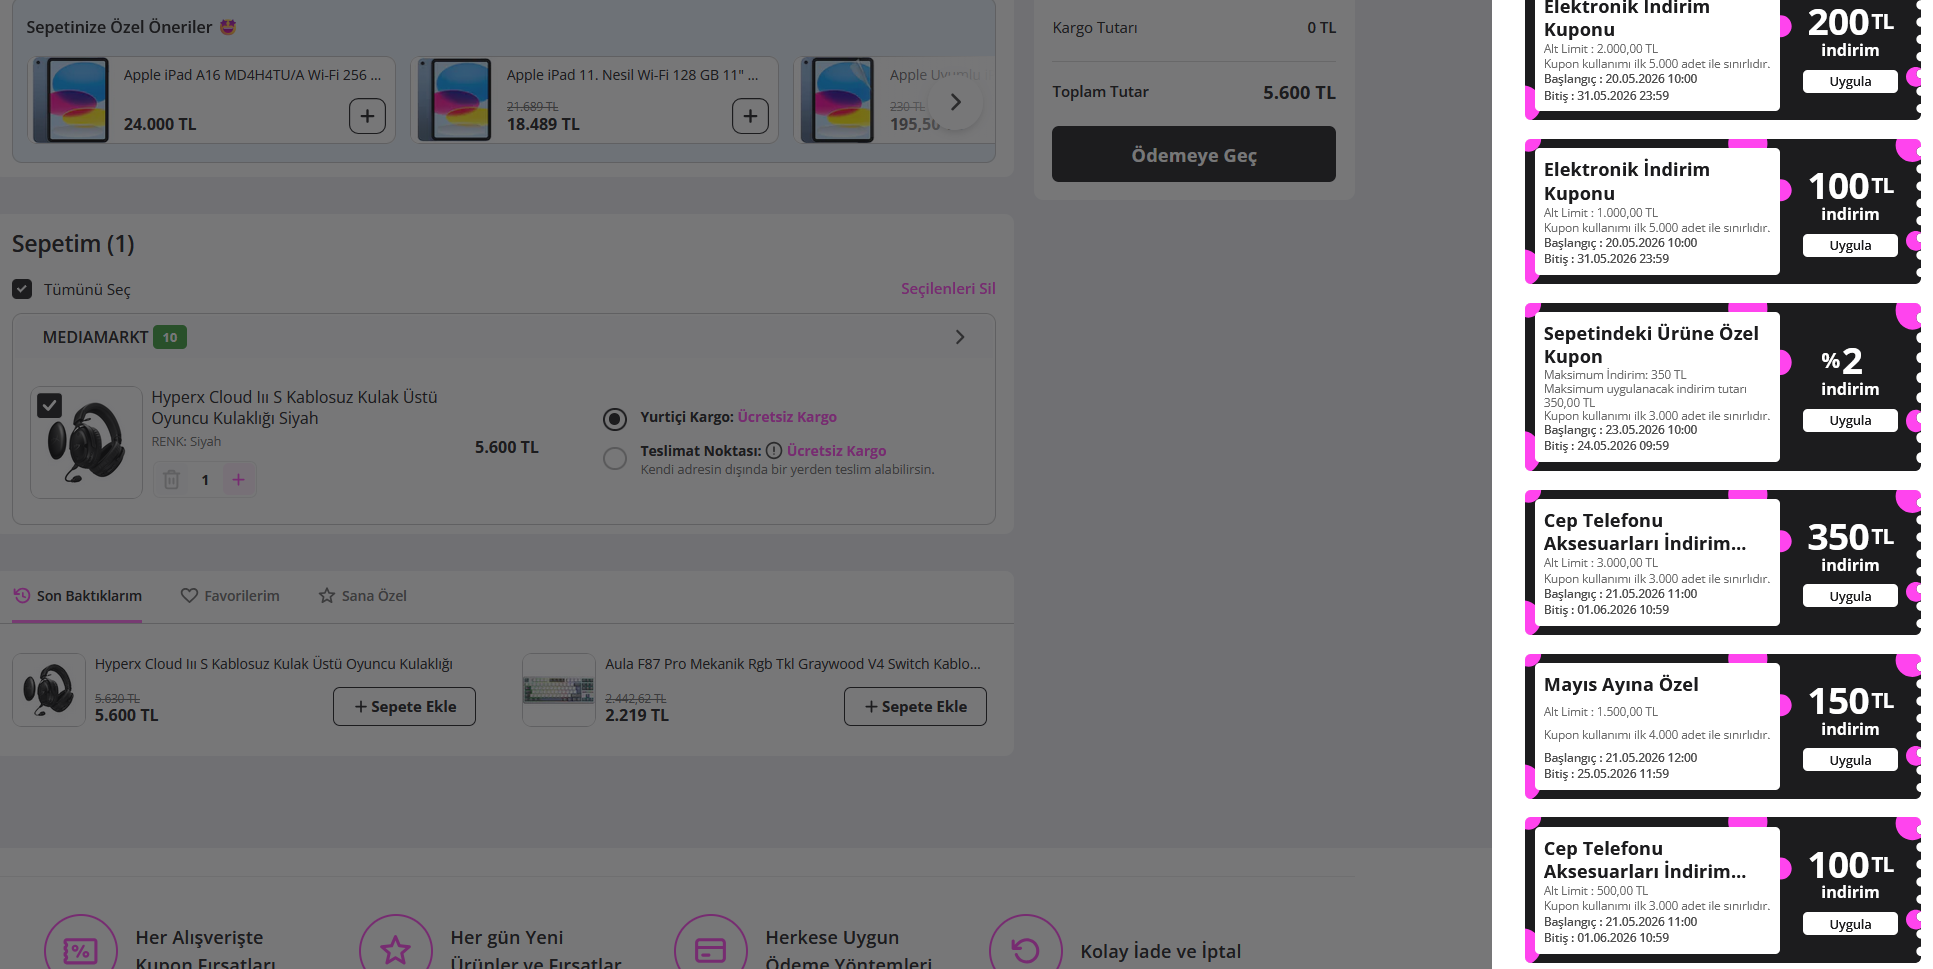Click Toplam Tutar 5.600 TL value
This screenshot has height=969, width=1933.
coord(1299,92)
